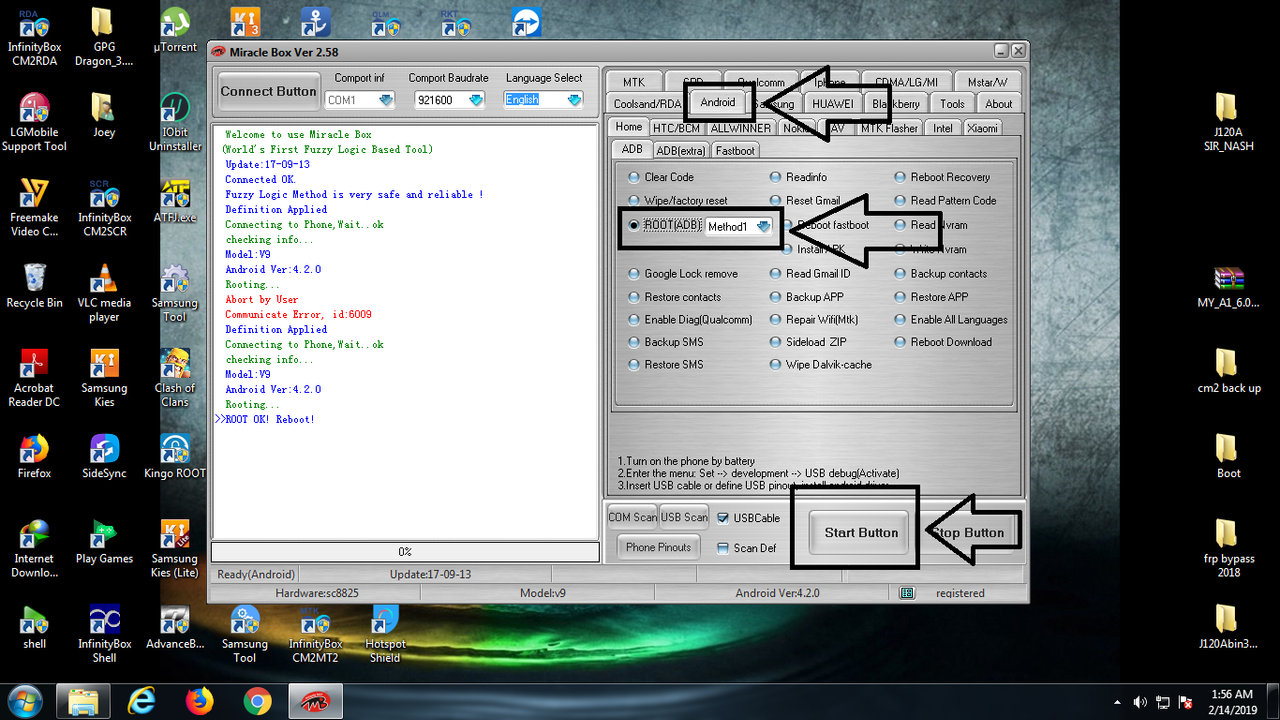Select Read Gmail ID option
The image size is (1280, 720).
(810, 274)
